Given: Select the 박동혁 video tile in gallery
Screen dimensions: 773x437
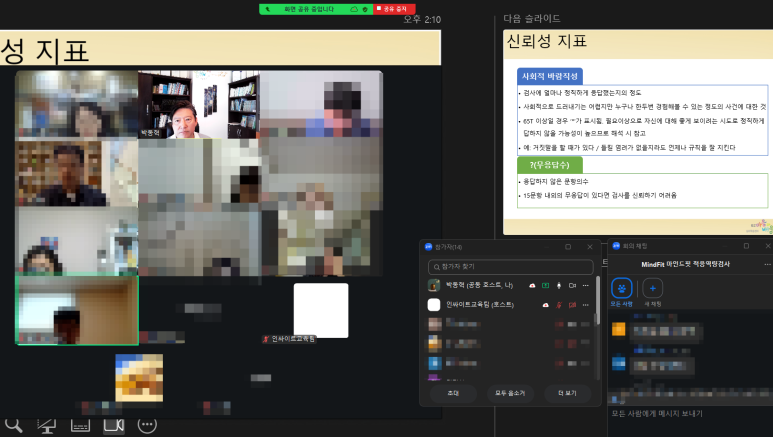Looking at the screenshot, I should tap(199, 104).
